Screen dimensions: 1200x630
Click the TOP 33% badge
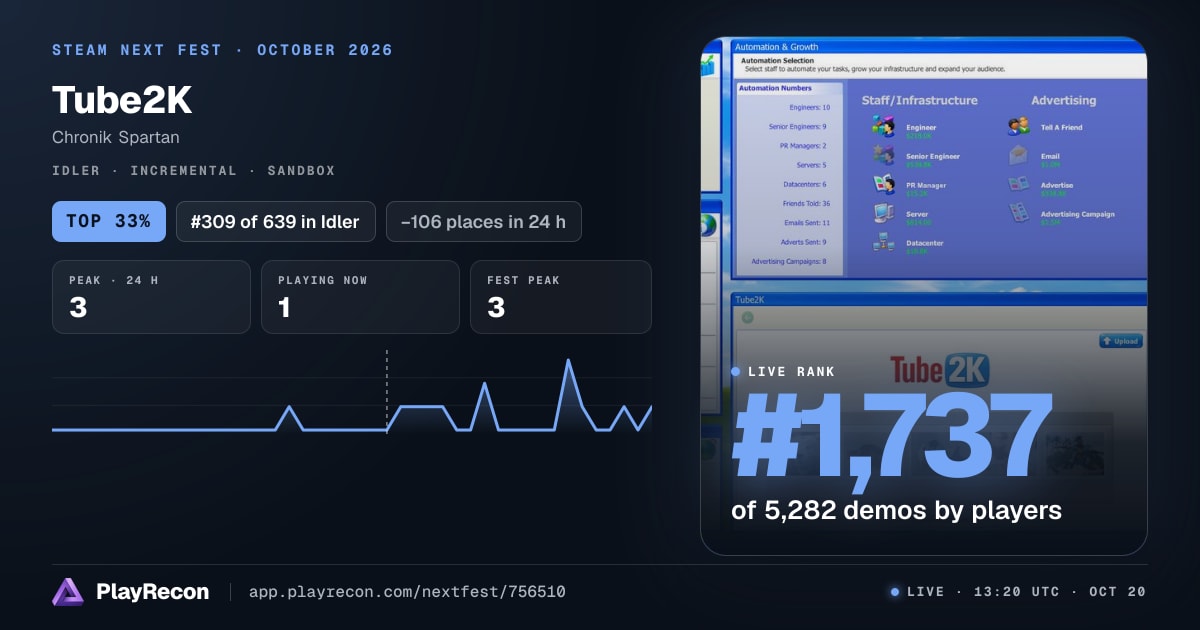[x=108, y=222]
